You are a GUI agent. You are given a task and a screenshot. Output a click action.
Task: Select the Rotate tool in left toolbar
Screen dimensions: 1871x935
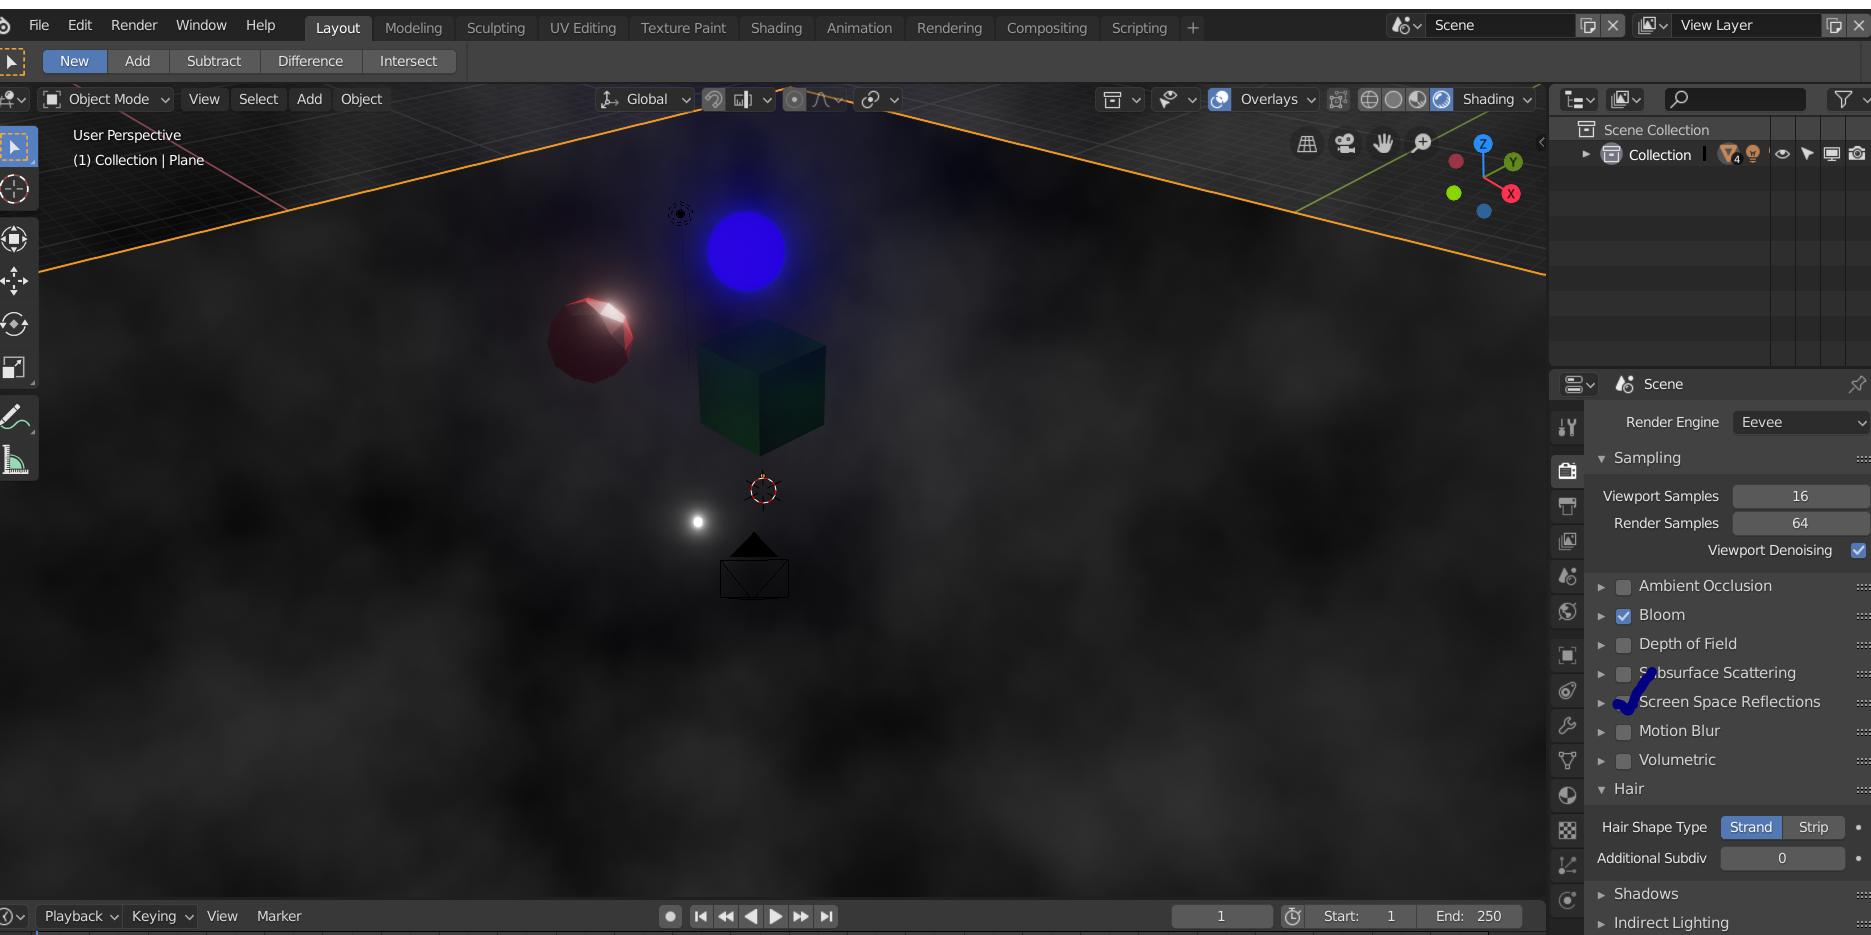point(15,325)
